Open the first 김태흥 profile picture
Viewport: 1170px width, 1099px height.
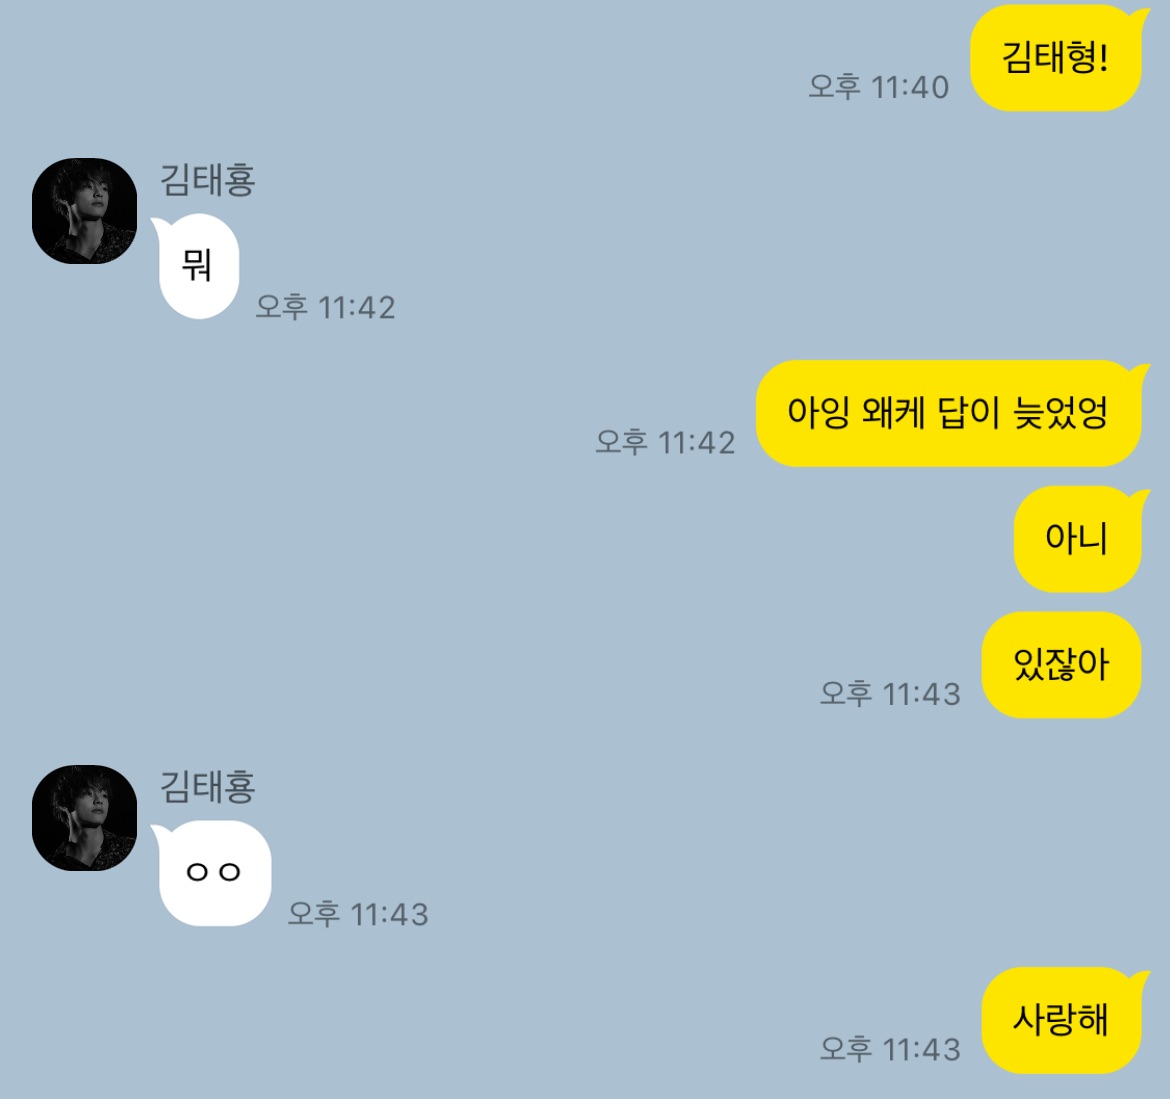pos(84,210)
